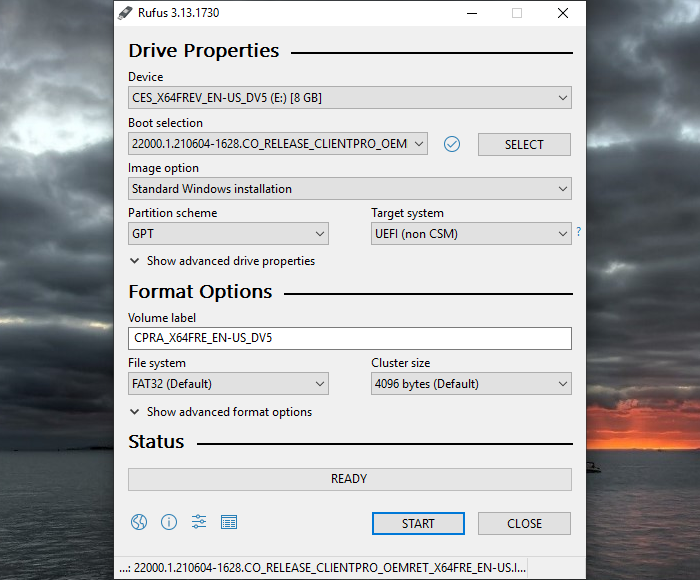Click the Device label
This screenshot has height=580, width=700.
[x=146, y=77]
